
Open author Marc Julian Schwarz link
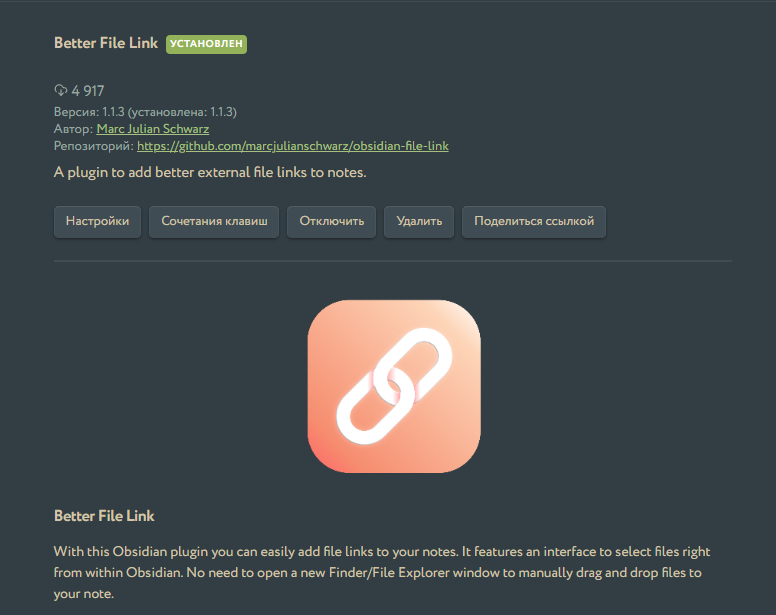tap(153, 129)
